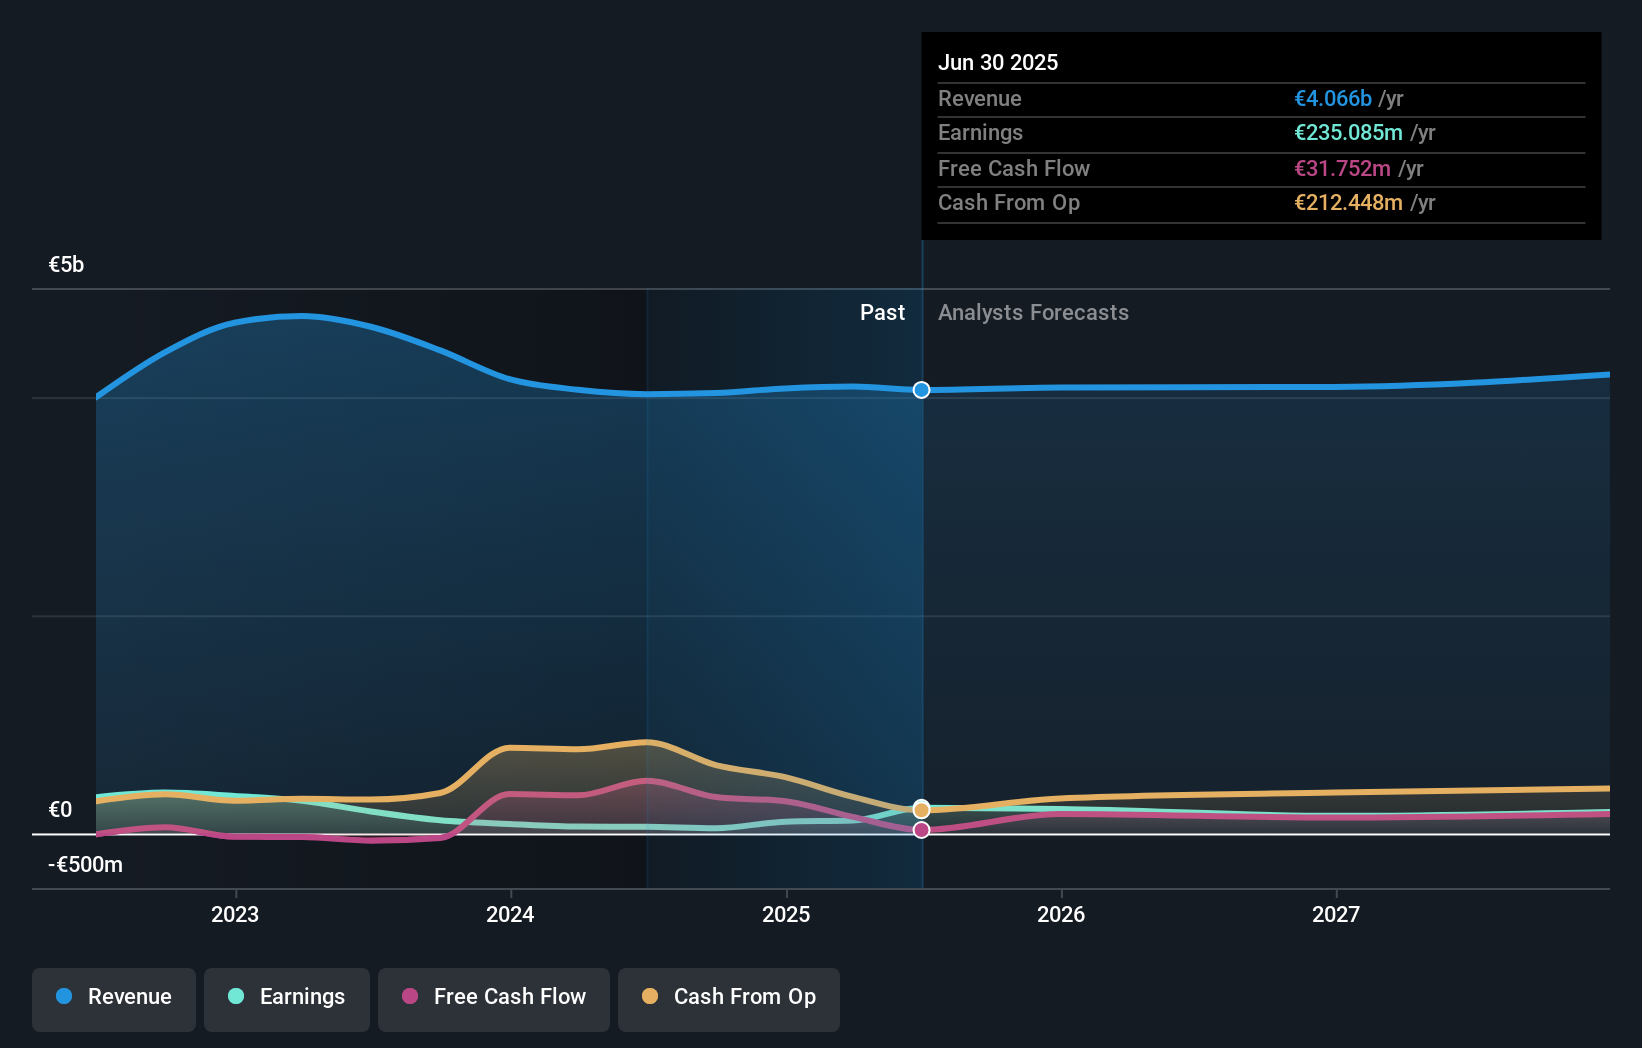This screenshot has height=1048, width=1642.
Task: Click the €0 y-axis label
Action: point(60,810)
